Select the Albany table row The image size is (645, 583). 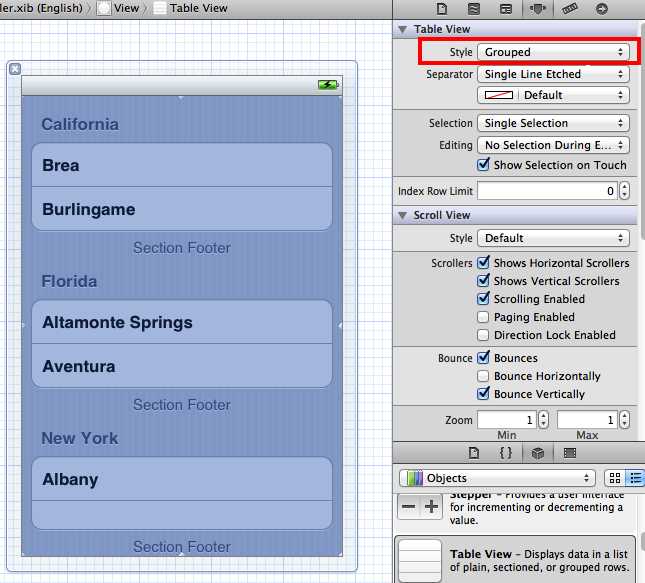182,479
